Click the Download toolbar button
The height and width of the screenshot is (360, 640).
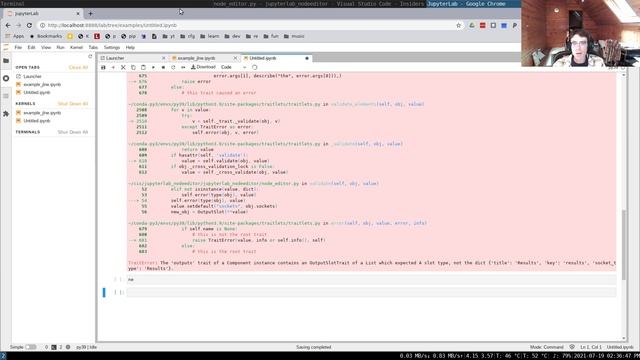pyautogui.click(x=203, y=67)
